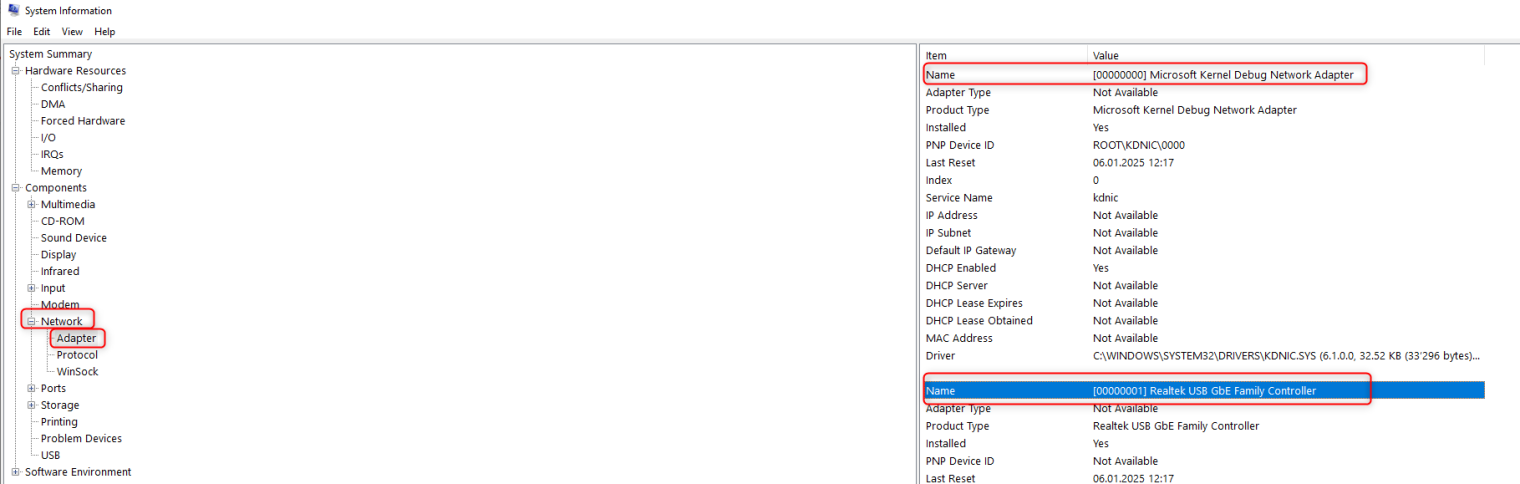Click the System Information app icon
1520x484 pixels.
click(13, 10)
